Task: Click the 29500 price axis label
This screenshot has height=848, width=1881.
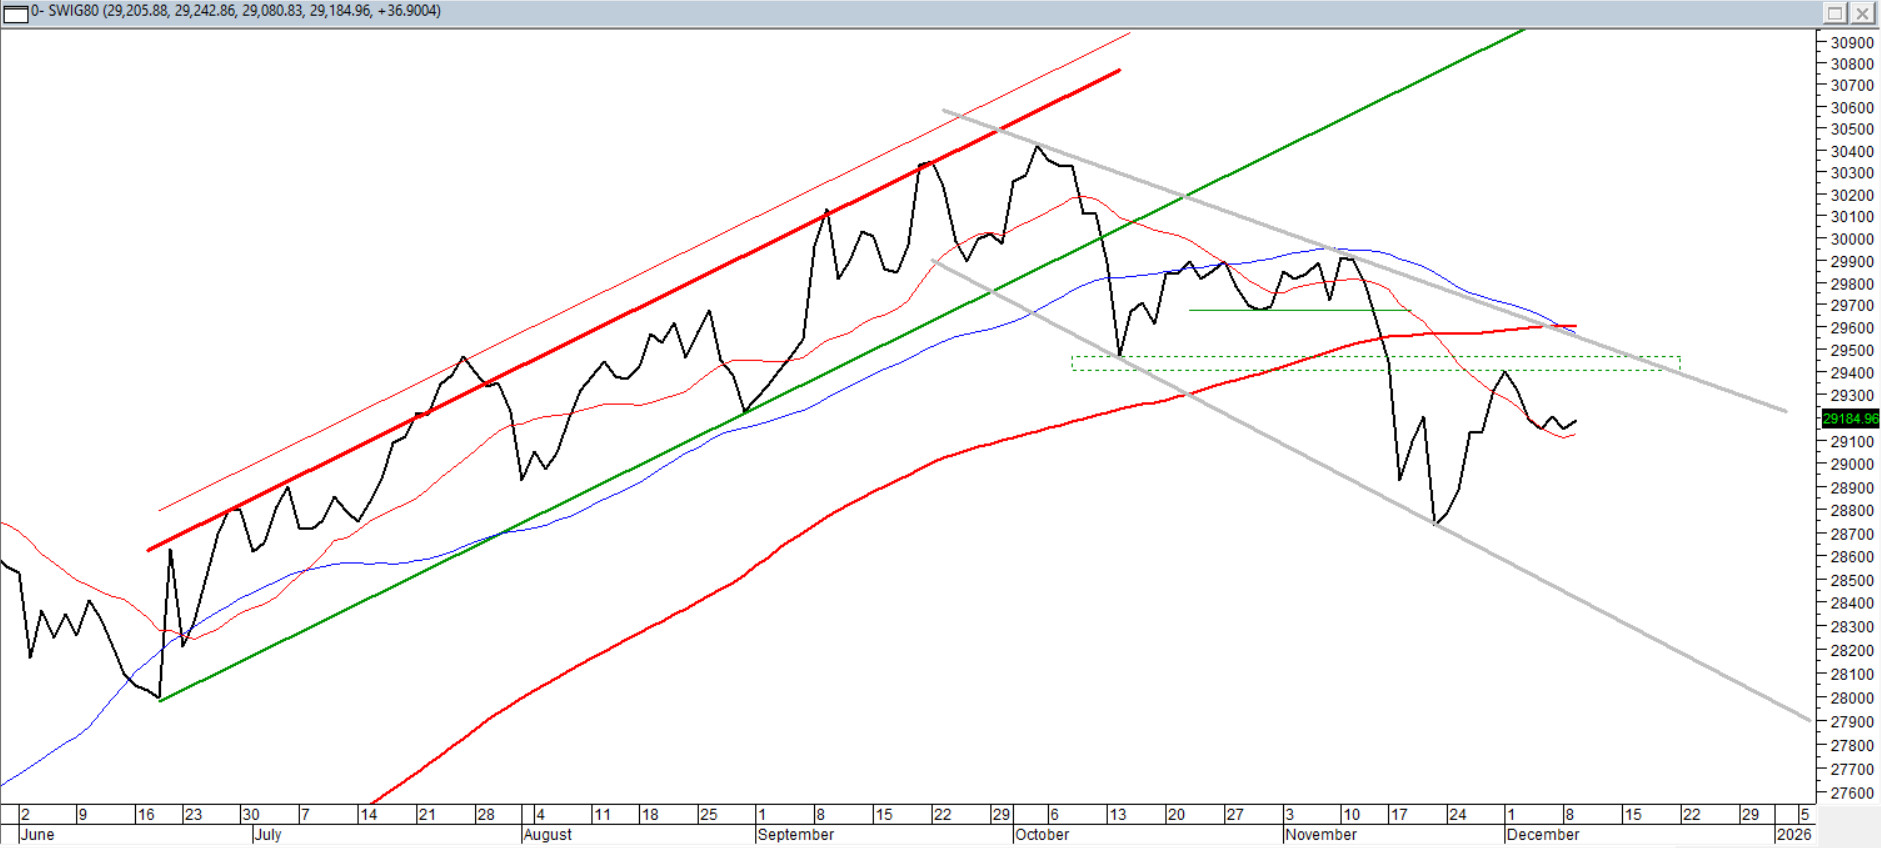Action: [1851, 351]
